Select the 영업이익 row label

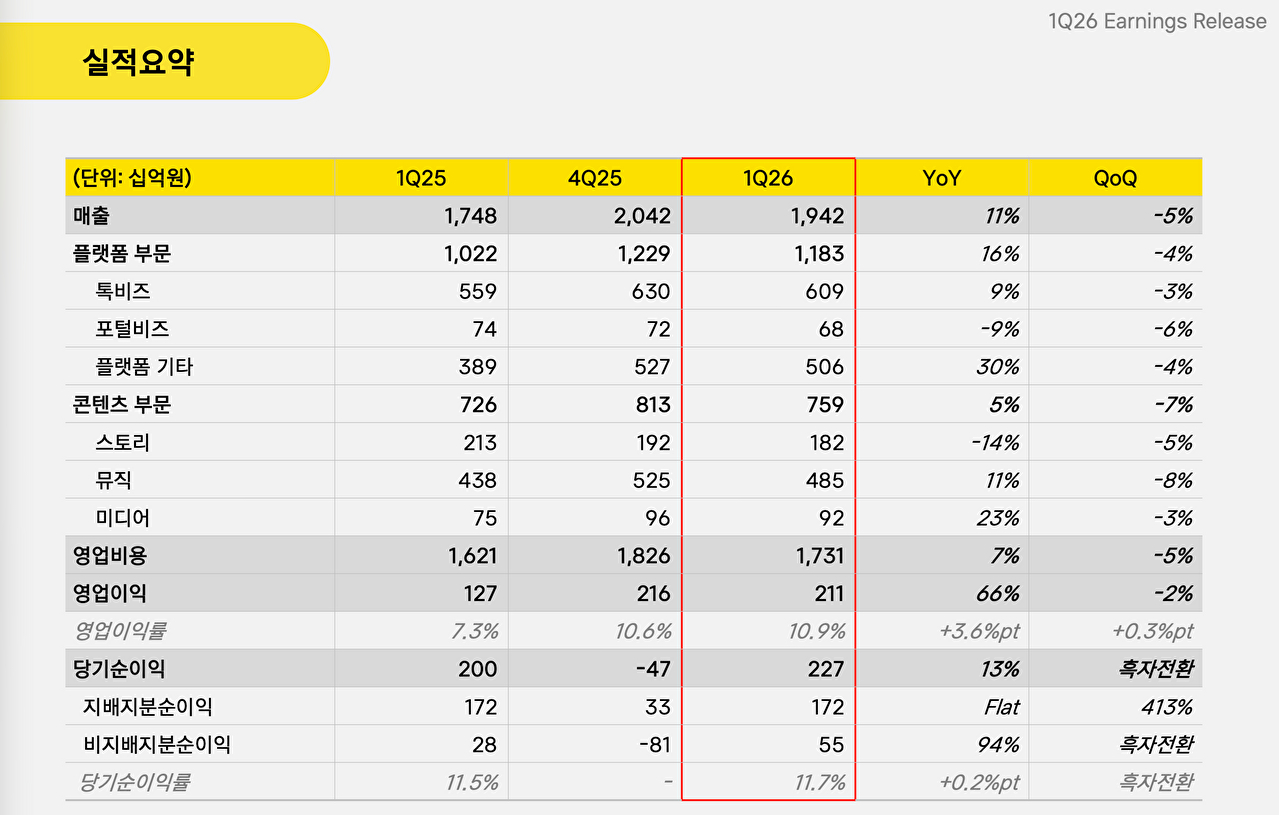coord(109,593)
